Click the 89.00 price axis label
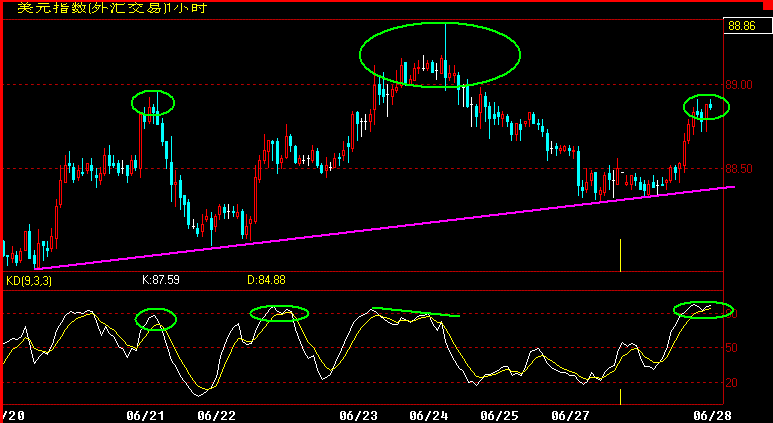773x423 pixels. click(x=739, y=85)
